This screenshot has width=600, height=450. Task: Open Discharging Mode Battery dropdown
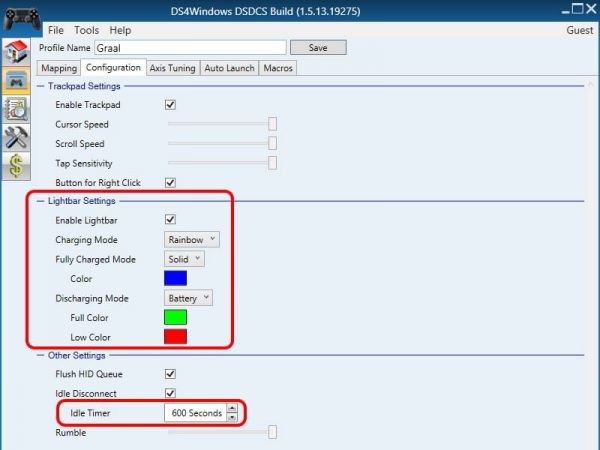point(188,298)
